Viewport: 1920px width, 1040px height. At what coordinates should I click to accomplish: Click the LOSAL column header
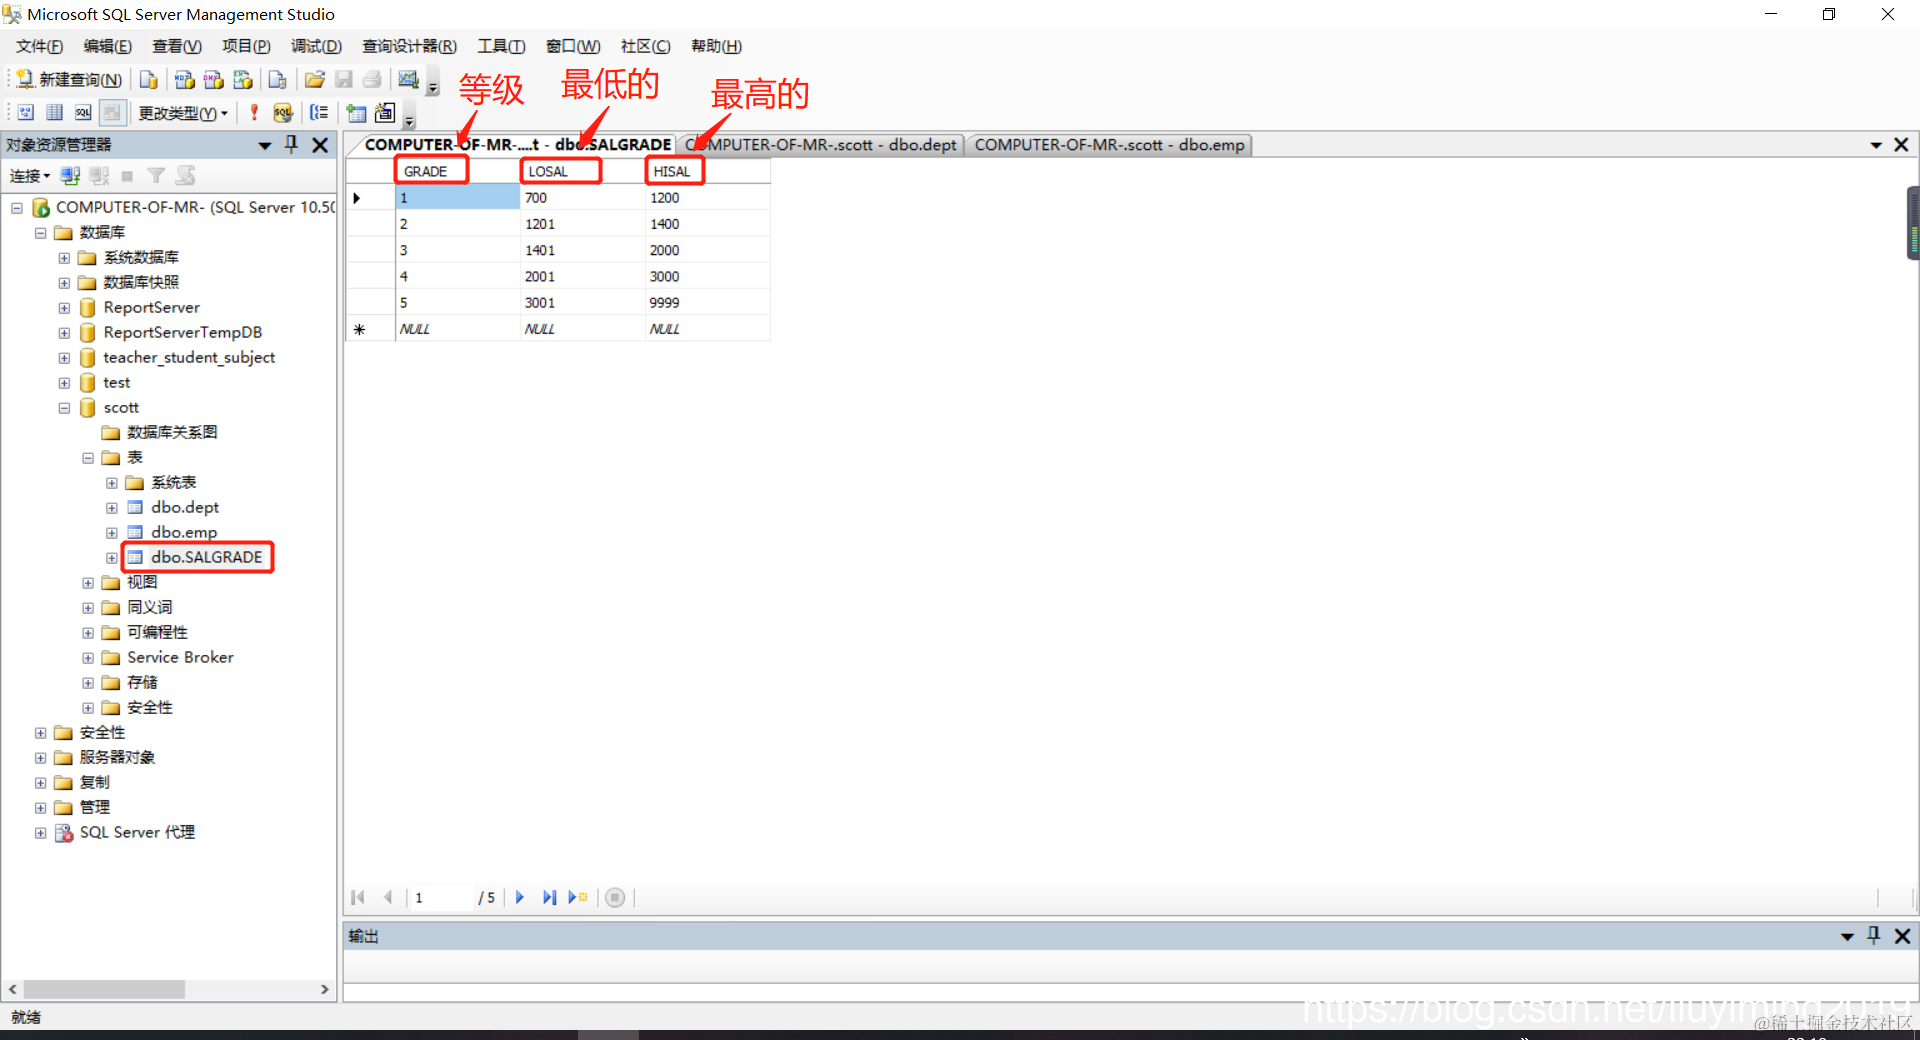[x=583, y=171]
